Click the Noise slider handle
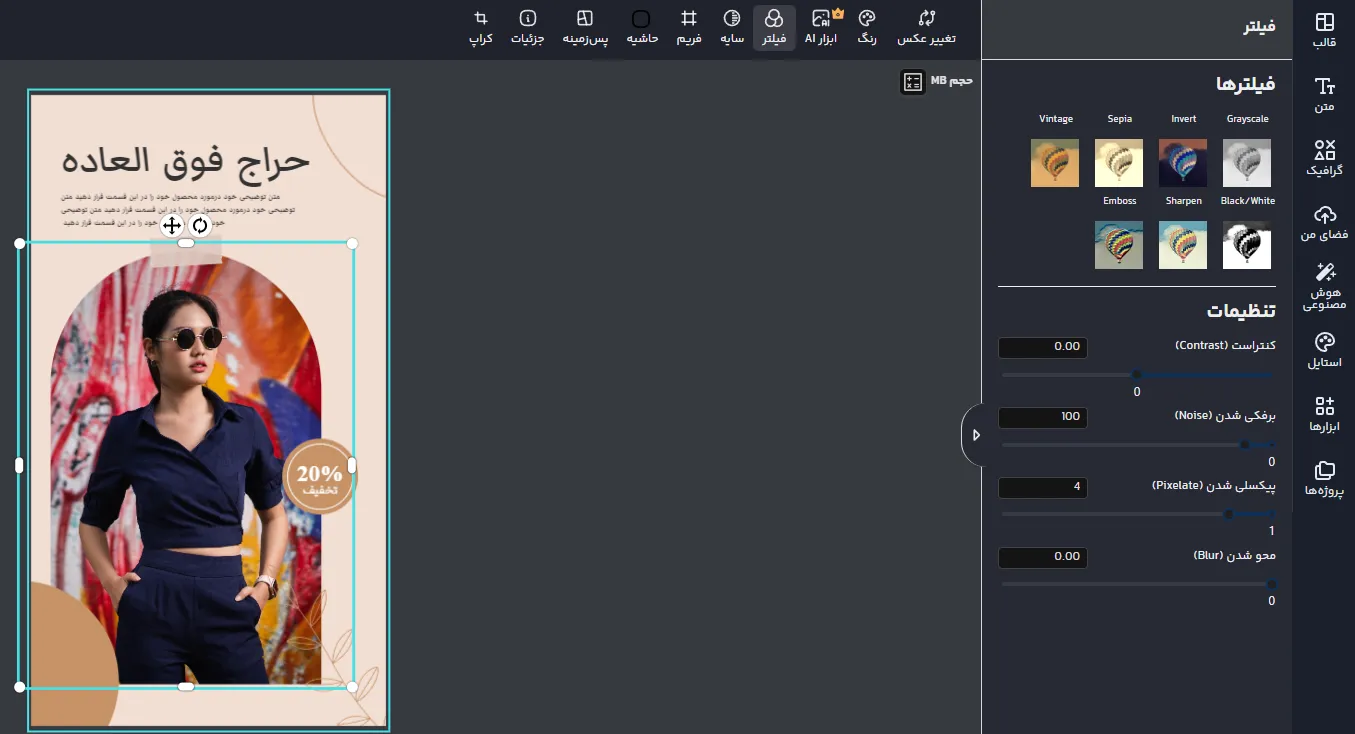 (1245, 445)
